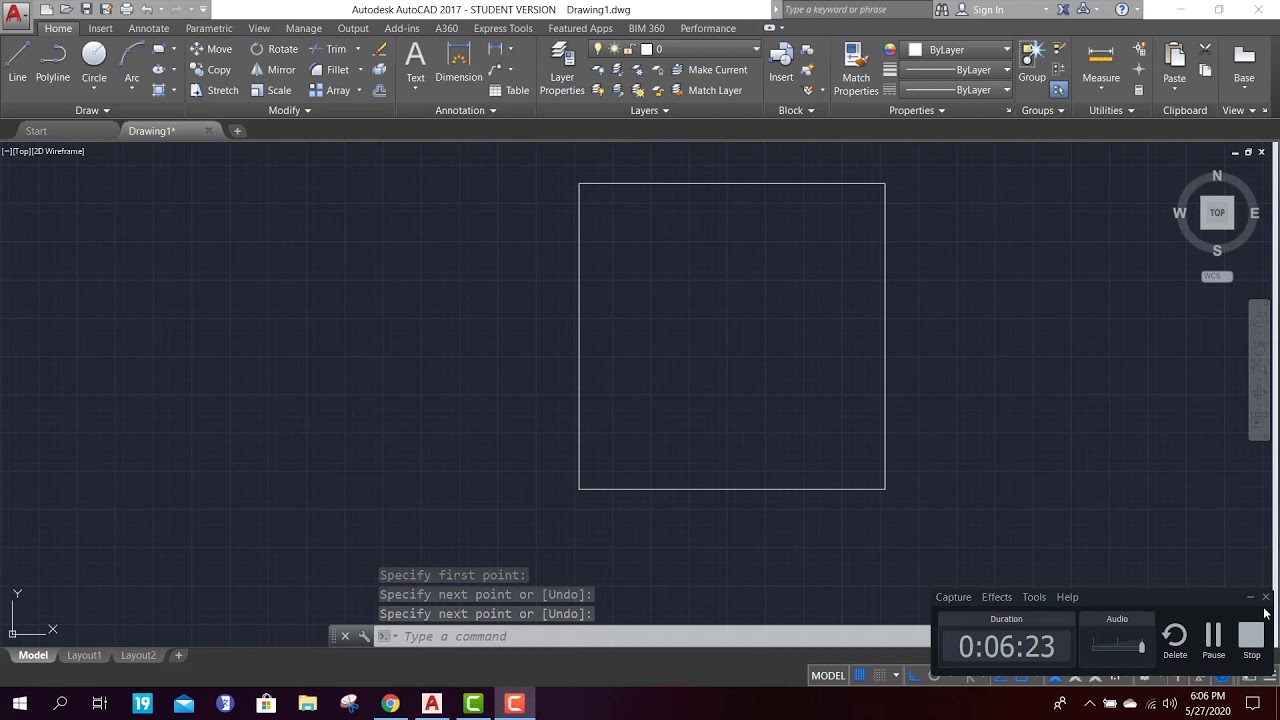Expand the Utilities panel

(1112, 110)
